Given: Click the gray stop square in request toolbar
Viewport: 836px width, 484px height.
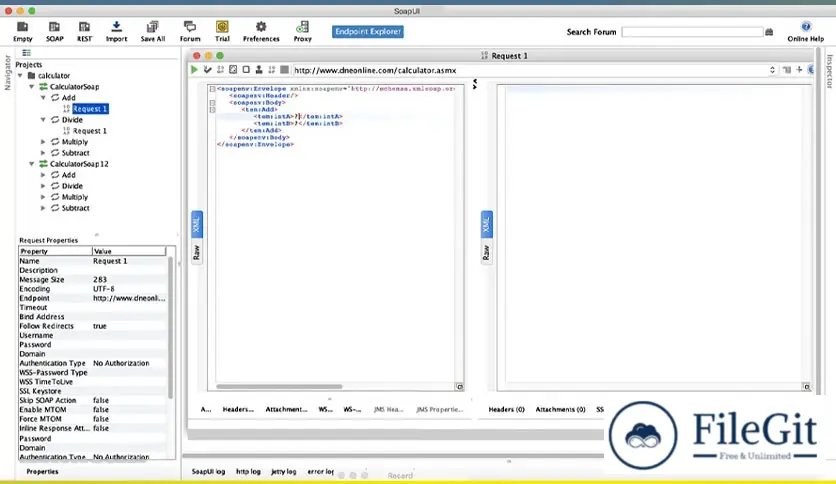Looking at the screenshot, I should pyautogui.click(x=284, y=70).
